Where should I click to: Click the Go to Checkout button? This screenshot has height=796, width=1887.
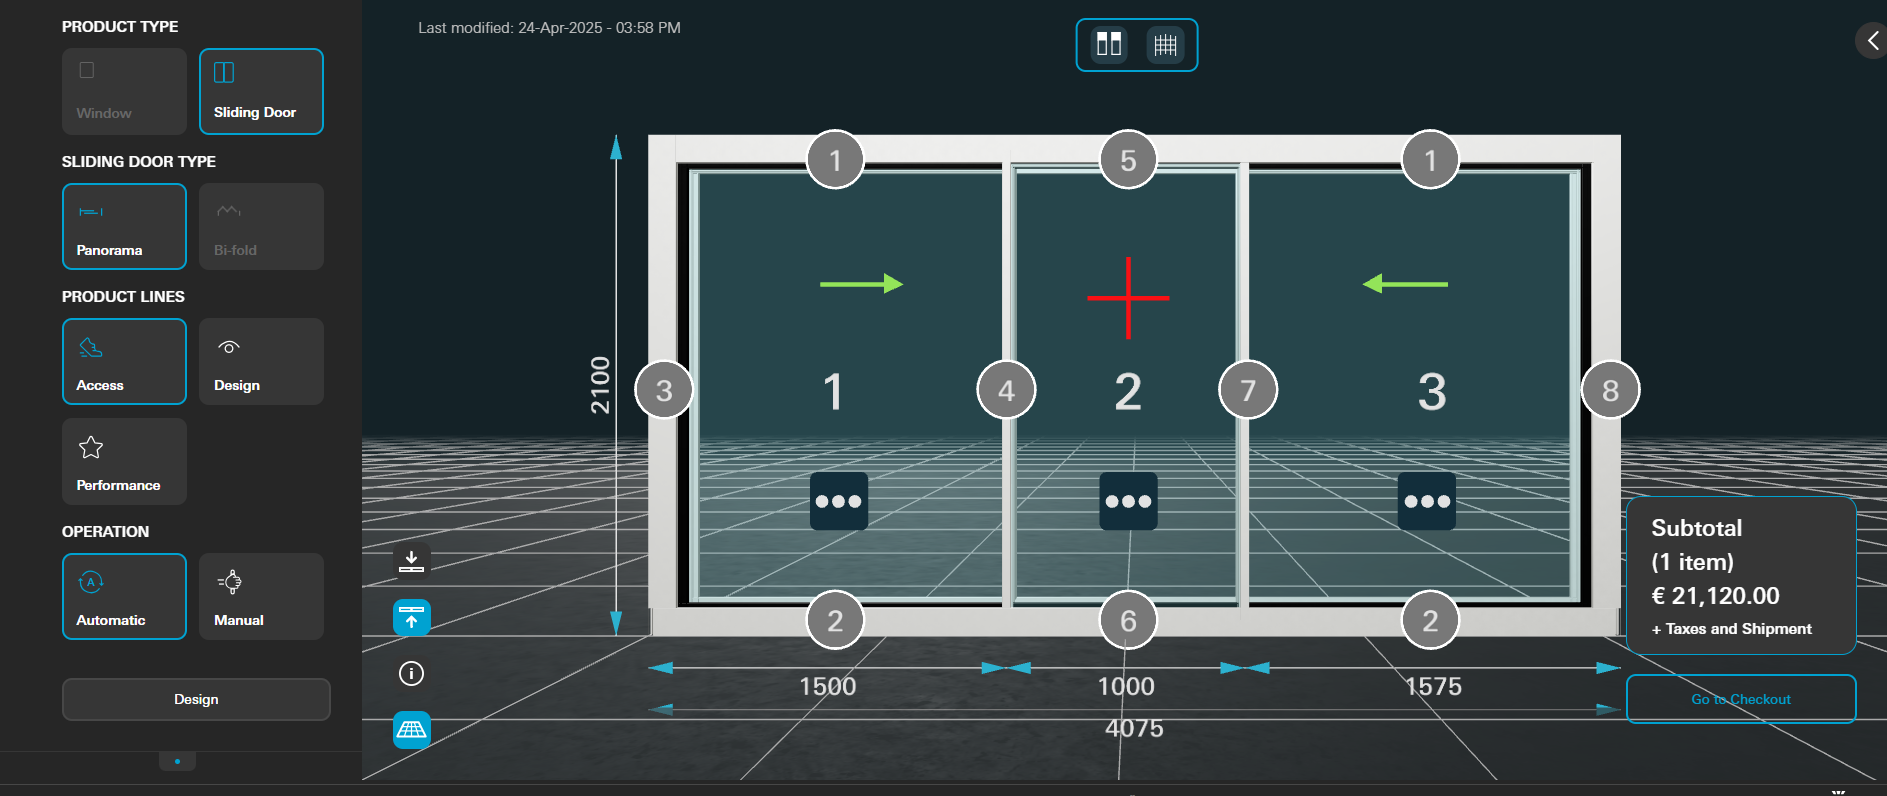1740,699
